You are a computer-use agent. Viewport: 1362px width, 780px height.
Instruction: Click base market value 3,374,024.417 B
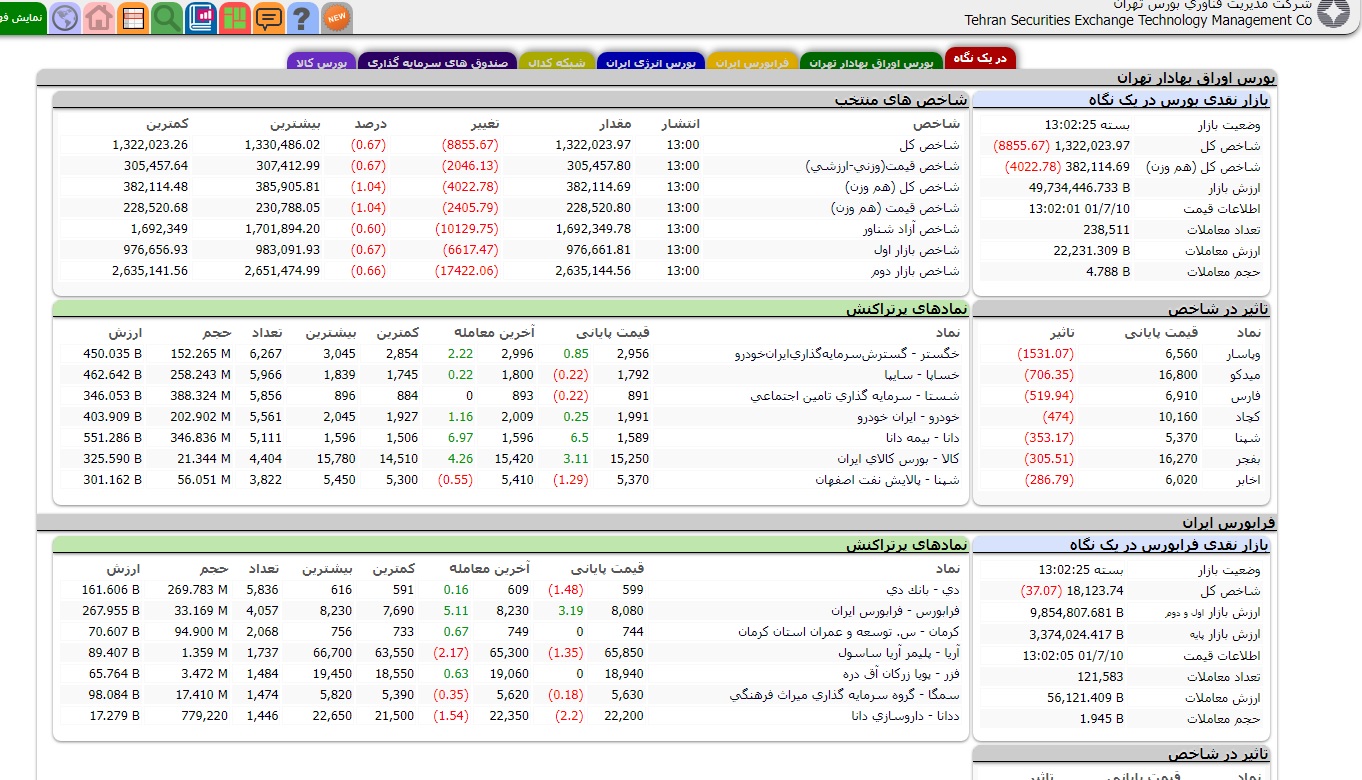coord(1076,635)
